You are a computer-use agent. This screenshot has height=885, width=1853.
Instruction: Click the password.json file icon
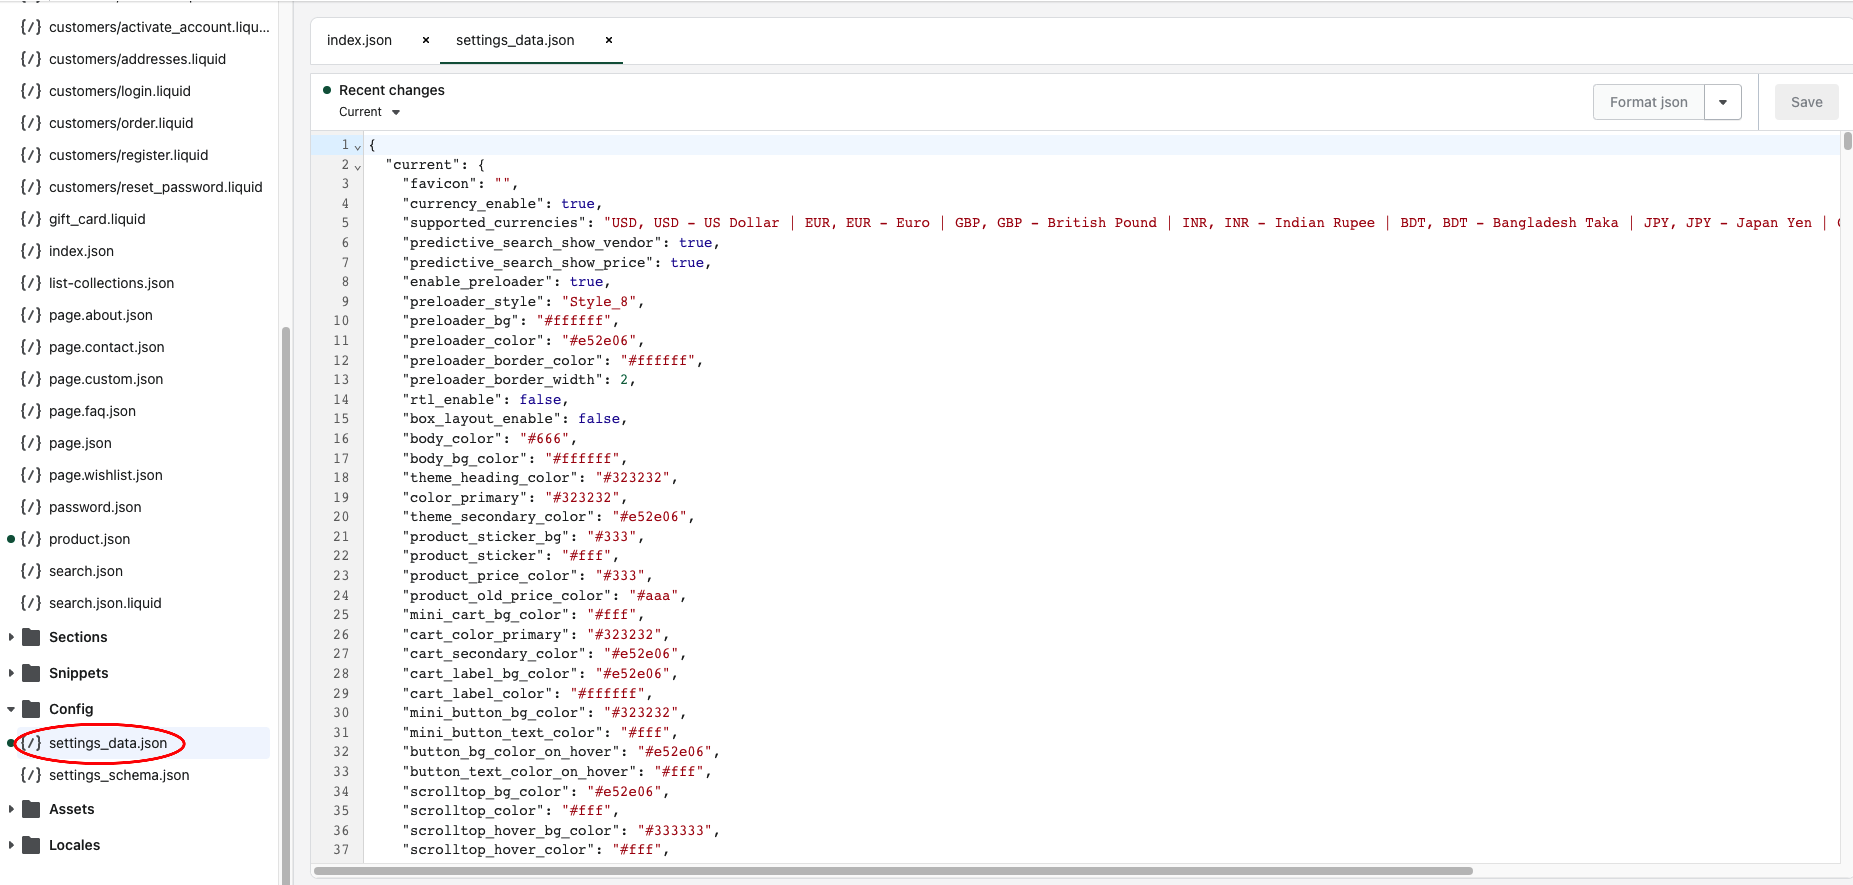click(x=31, y=507)
